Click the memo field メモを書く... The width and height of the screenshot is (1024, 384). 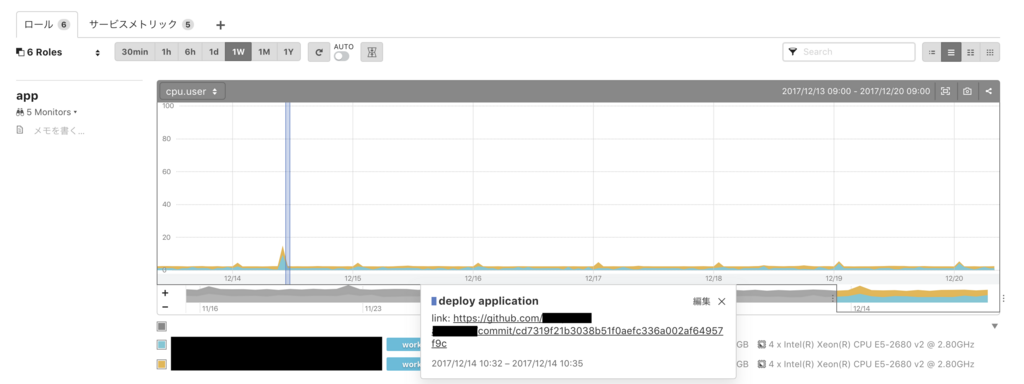59,131
